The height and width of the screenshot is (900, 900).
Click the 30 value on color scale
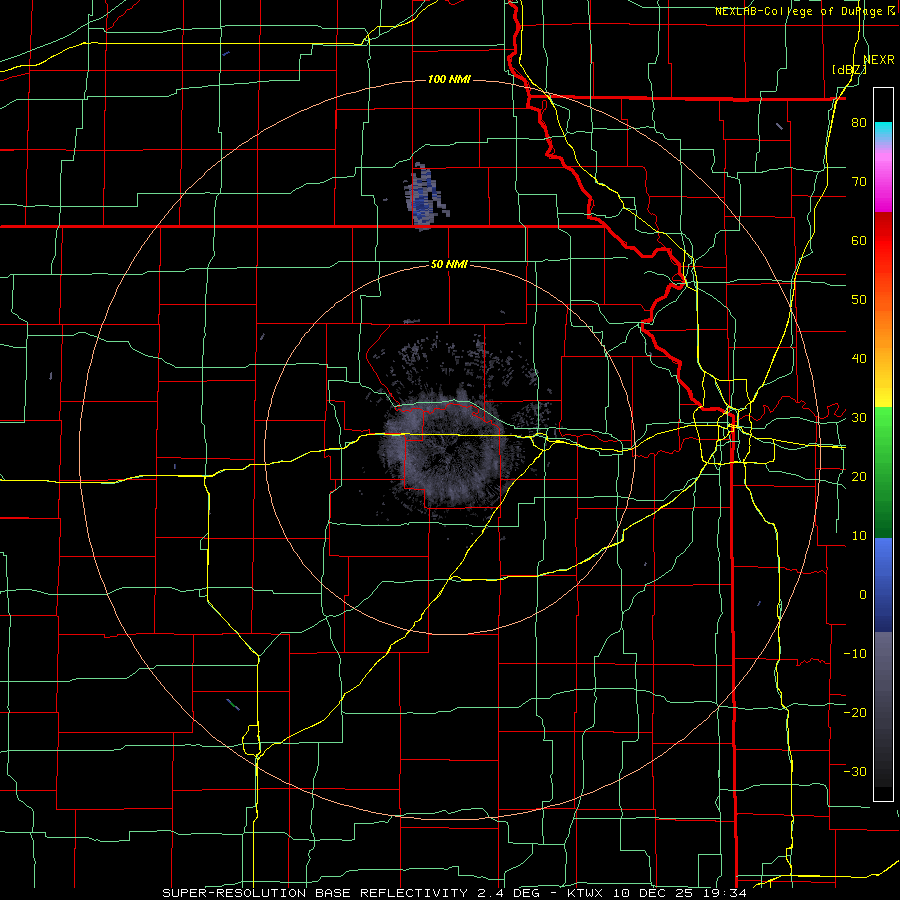[859, 418]
